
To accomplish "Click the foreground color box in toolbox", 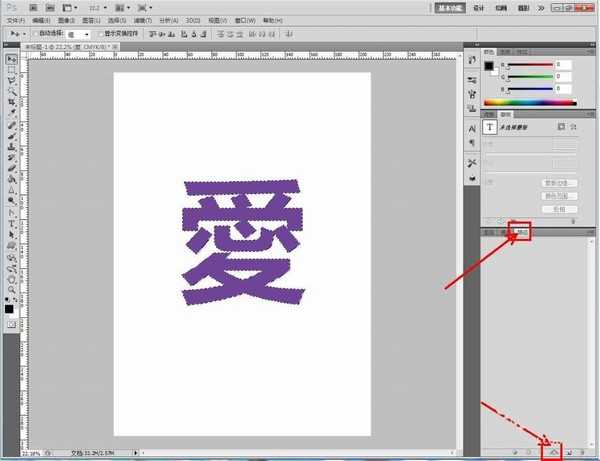I will point(10,307).
